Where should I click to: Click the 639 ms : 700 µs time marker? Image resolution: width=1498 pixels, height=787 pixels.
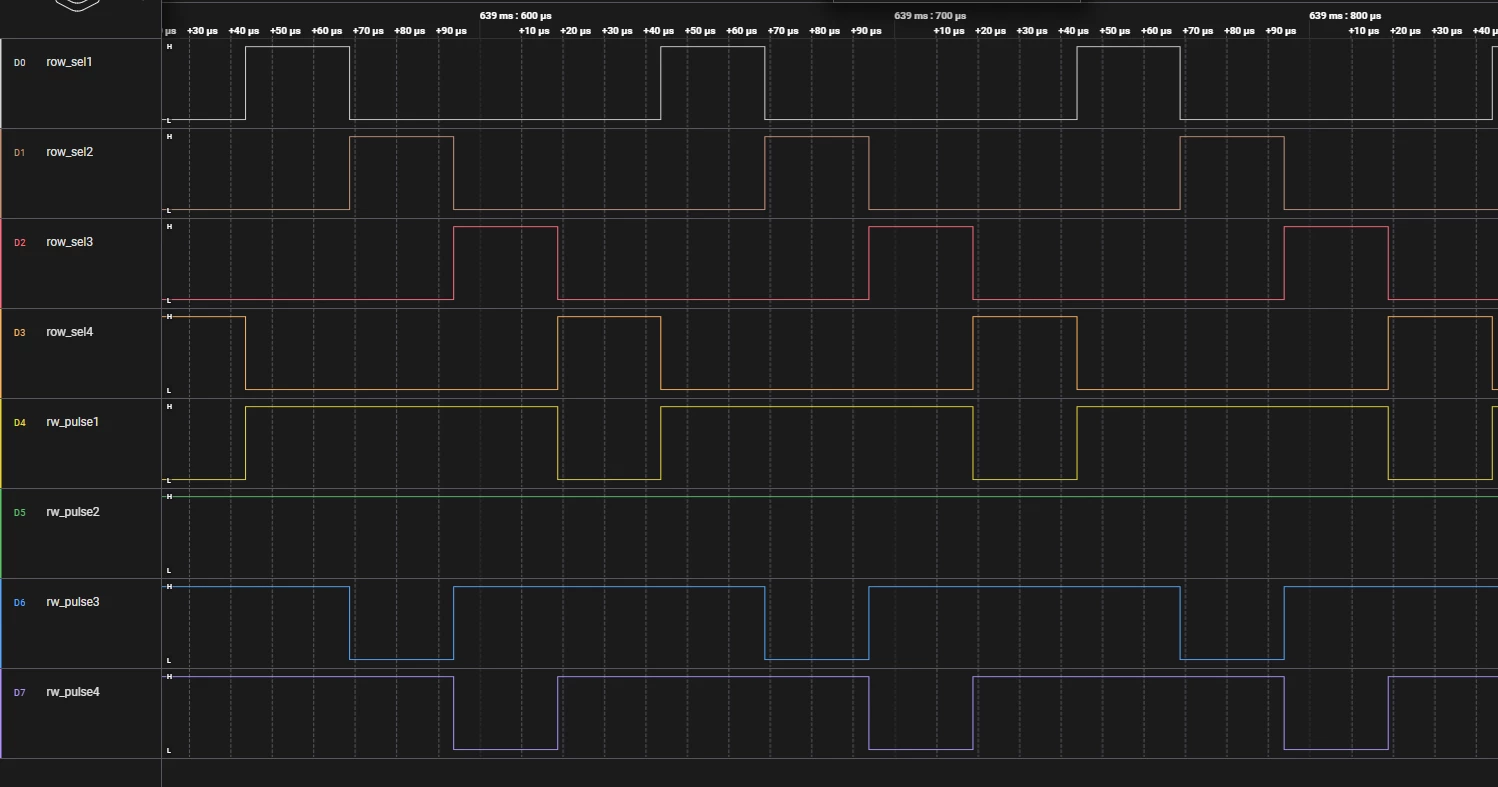click(930, 16)
